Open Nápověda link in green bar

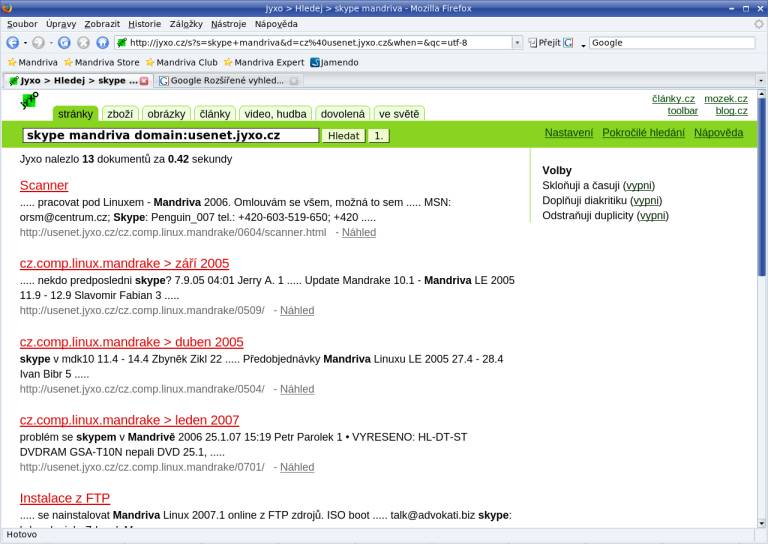tap(719, 133)
